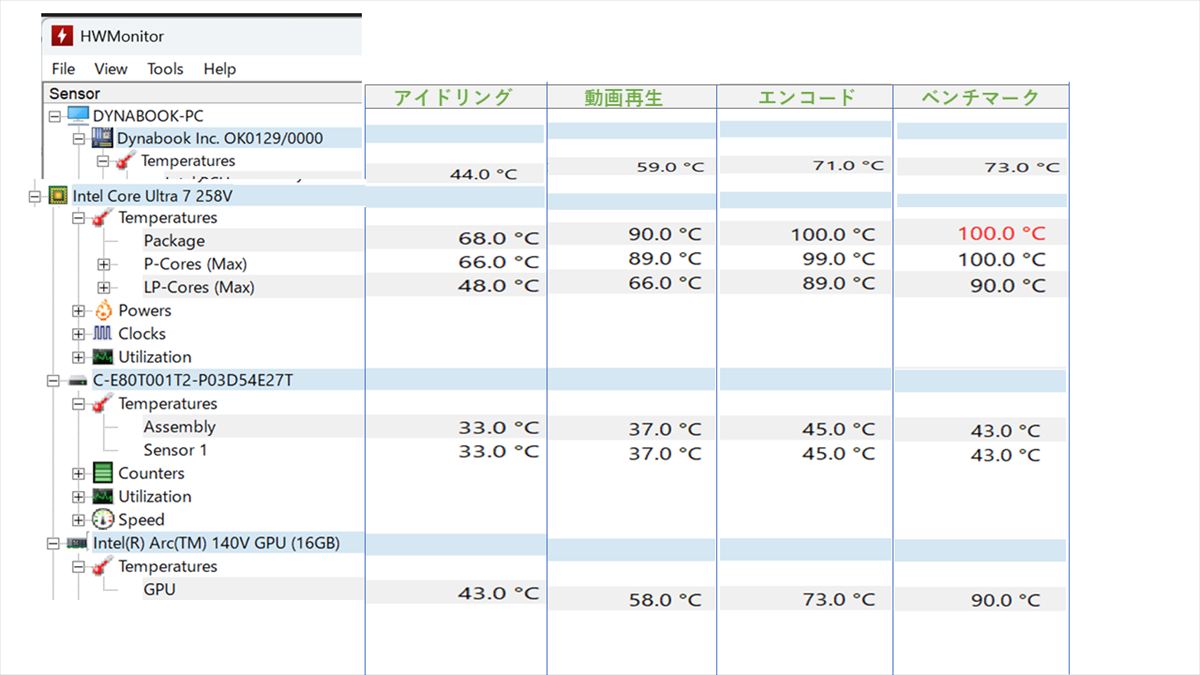Click the Speed gauge icon

[x=103, y=520]
